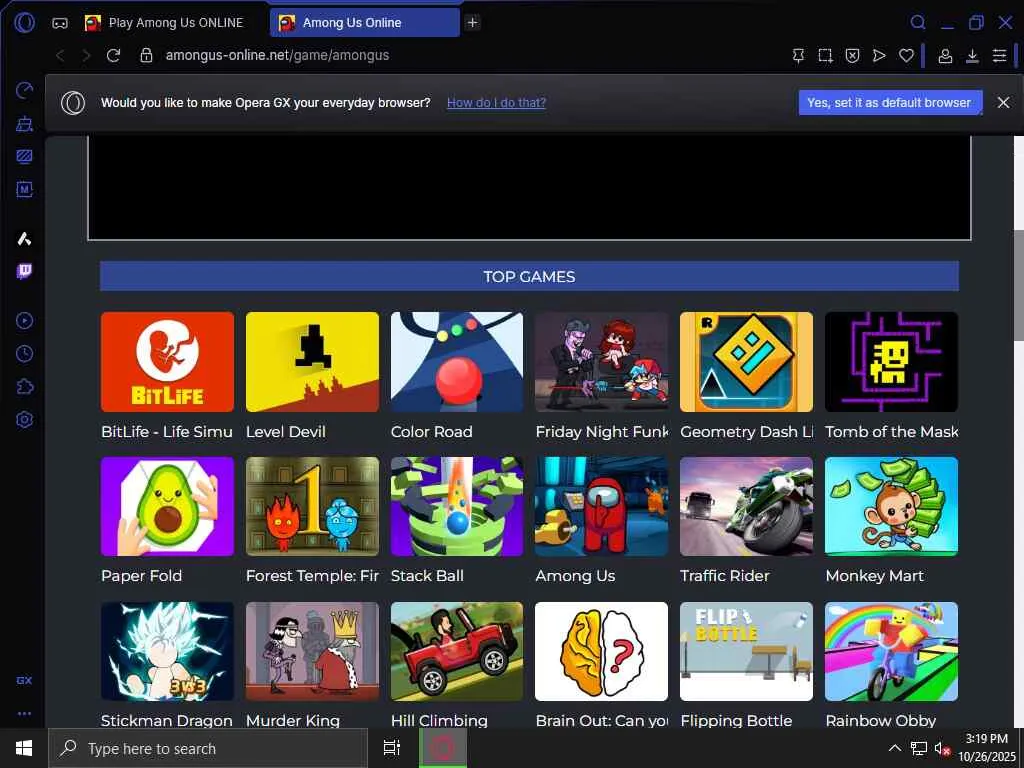This screenshot has width=1024, height=768.
Task: Add page to bookmarks with the heart icon
Action: point(906,56)
